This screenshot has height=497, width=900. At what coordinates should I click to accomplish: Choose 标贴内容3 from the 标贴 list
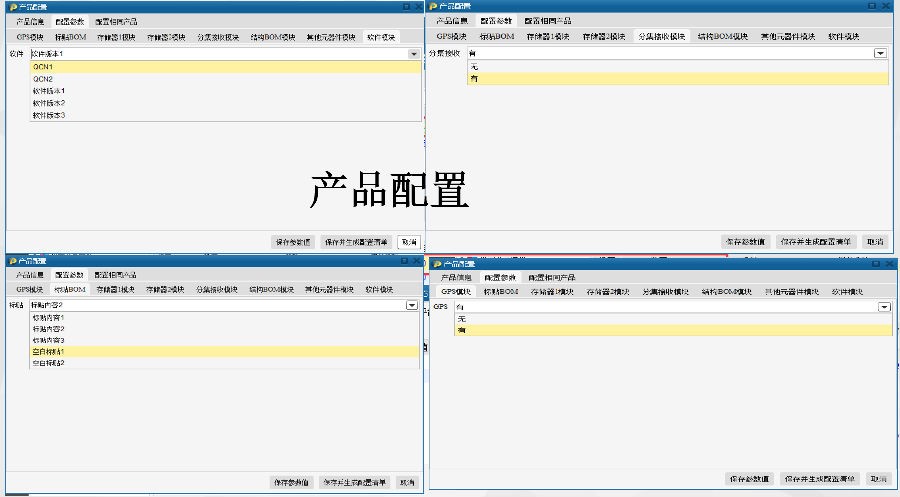pyautogui.click(x=48, y=340)
